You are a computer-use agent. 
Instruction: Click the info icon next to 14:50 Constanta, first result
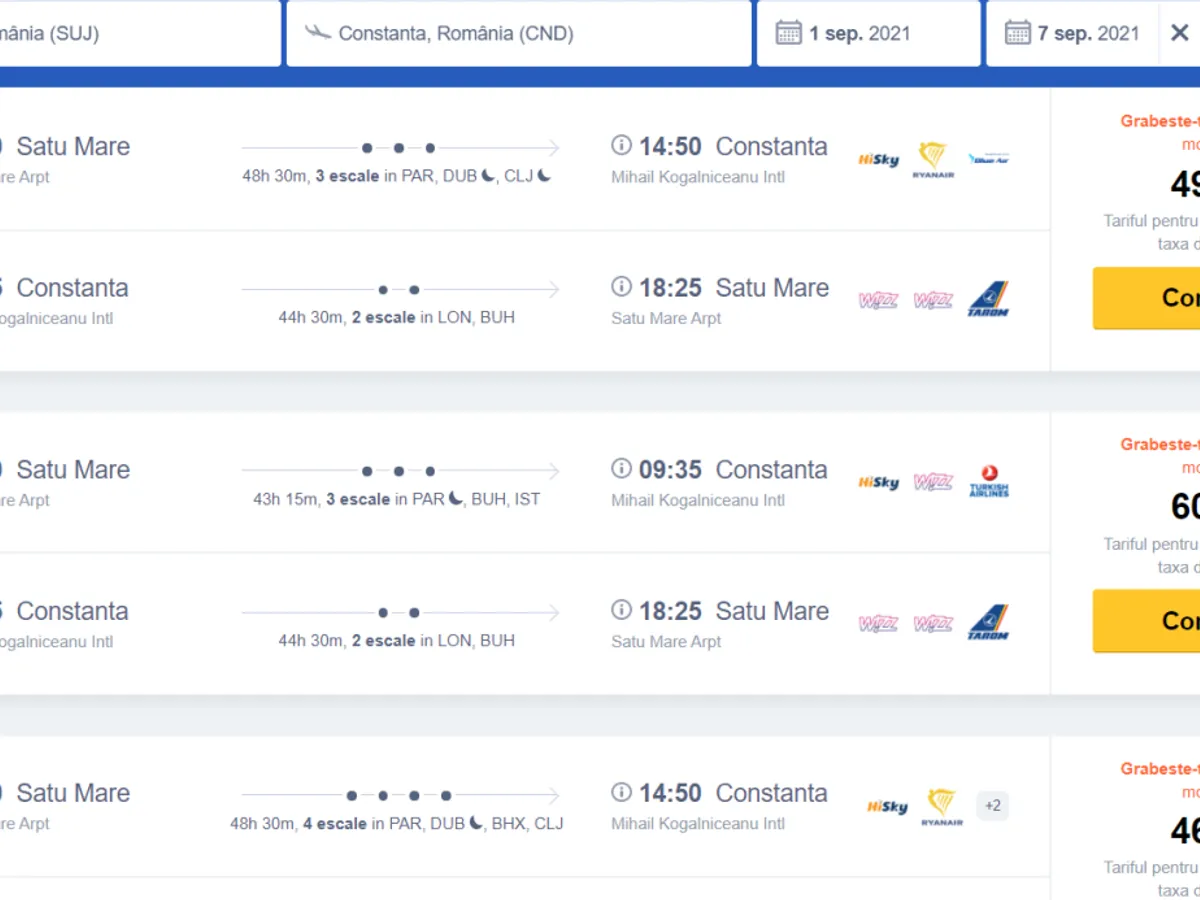[x=622, y=146]
